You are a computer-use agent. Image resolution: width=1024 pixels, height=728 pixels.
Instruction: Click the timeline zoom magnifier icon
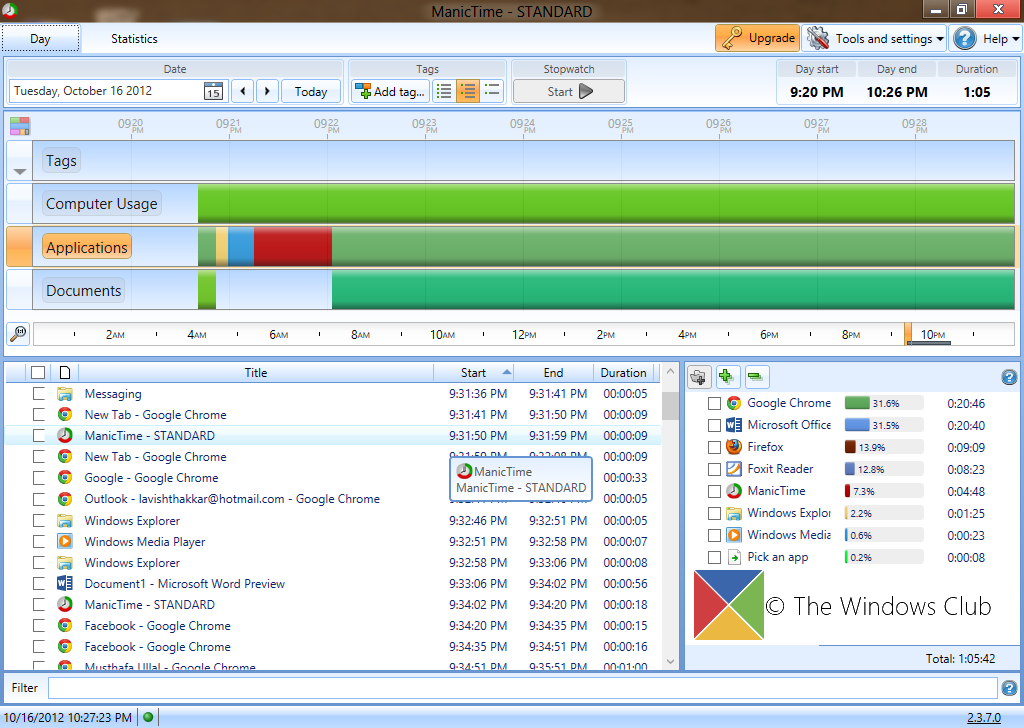click(x=20, y=334)
